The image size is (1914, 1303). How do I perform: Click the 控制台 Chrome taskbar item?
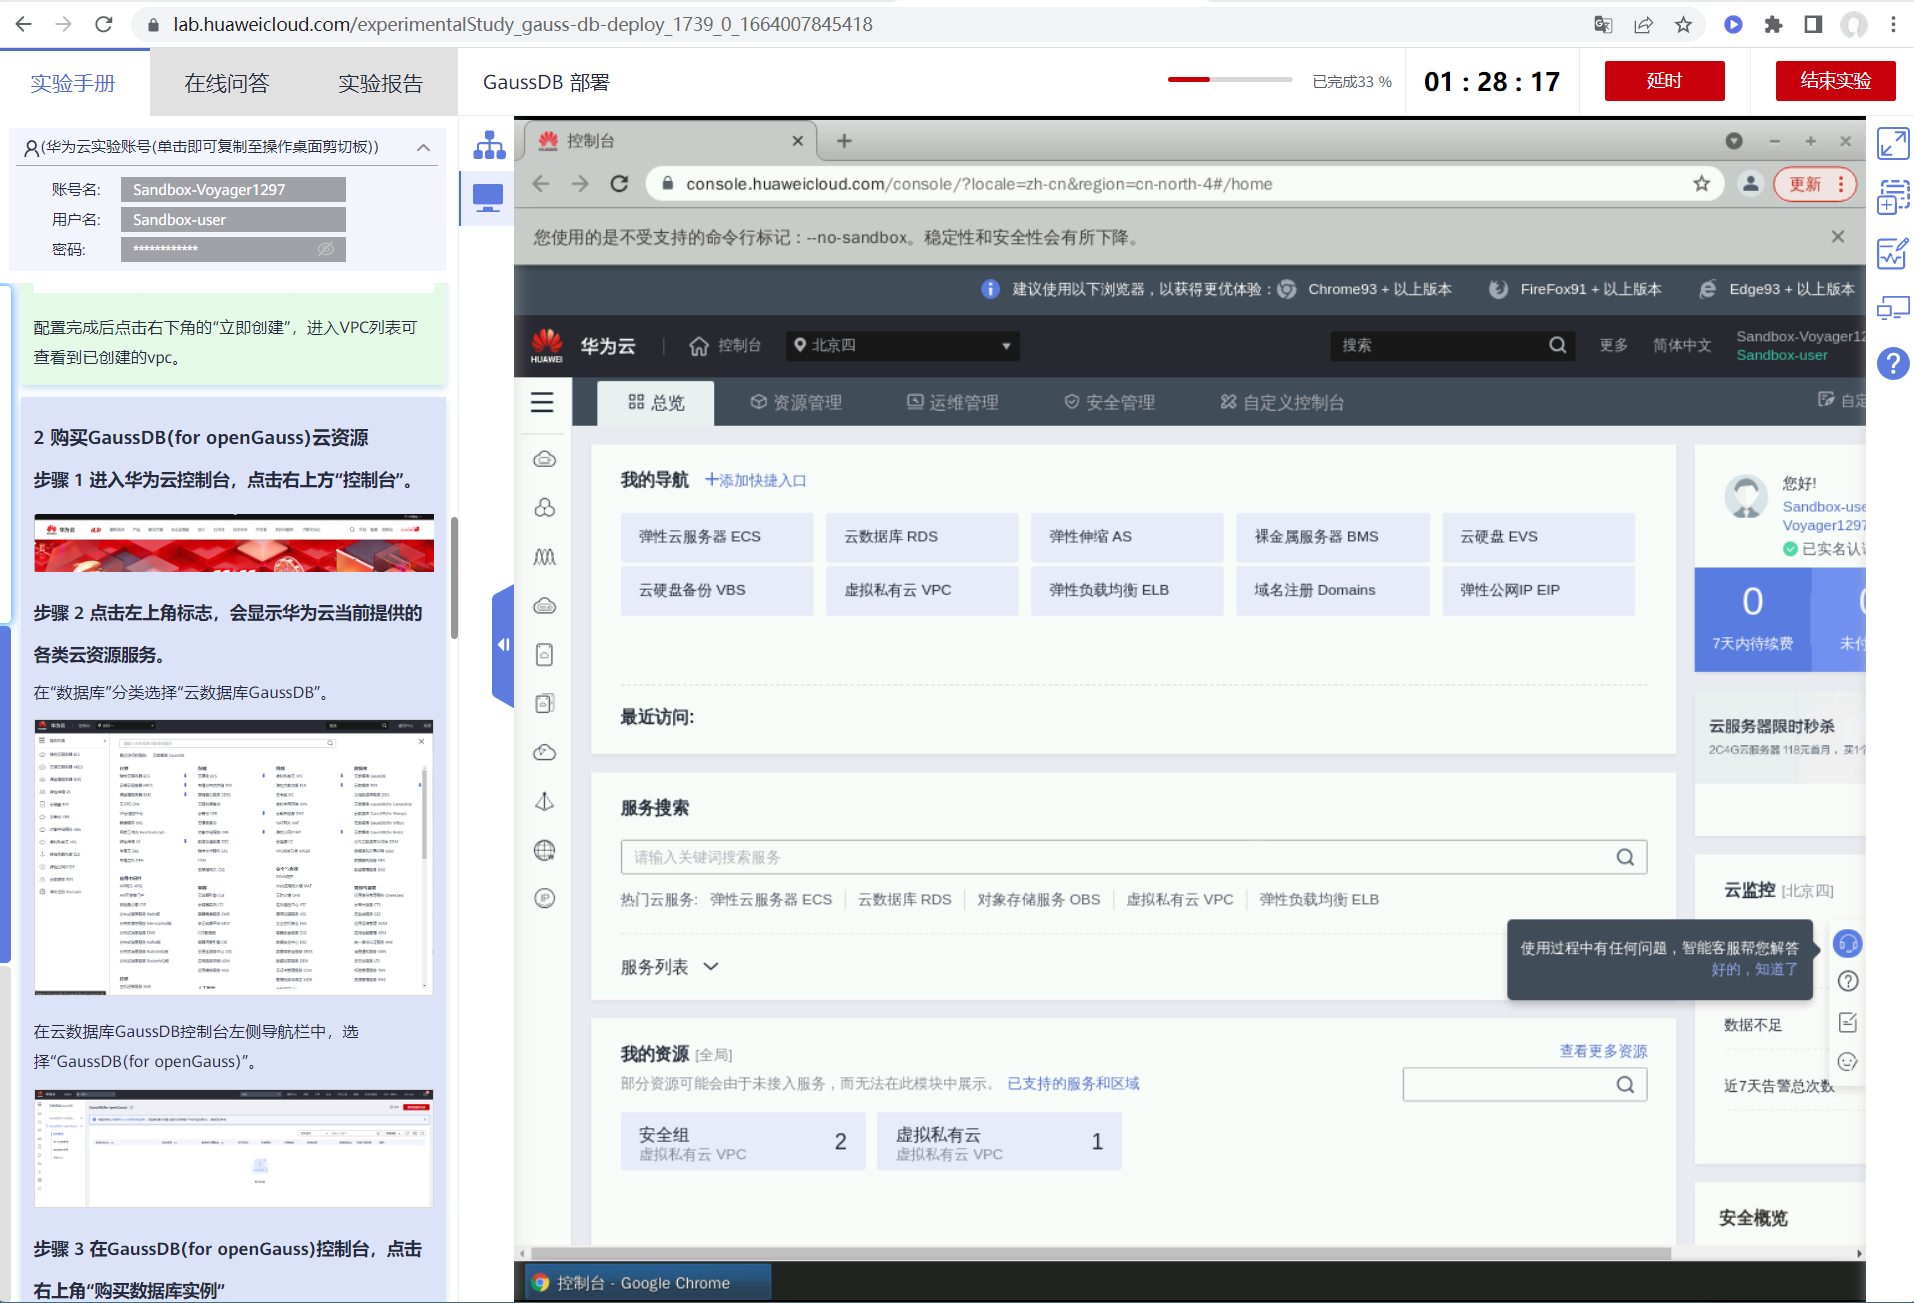click(649, 1283)
